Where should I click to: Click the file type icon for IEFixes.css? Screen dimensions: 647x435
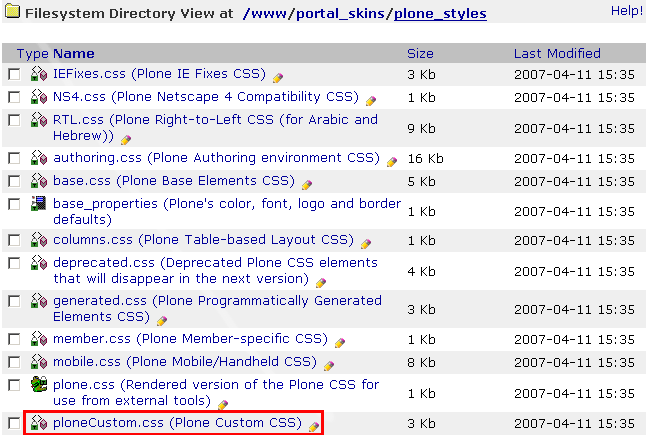click(39, 74)
